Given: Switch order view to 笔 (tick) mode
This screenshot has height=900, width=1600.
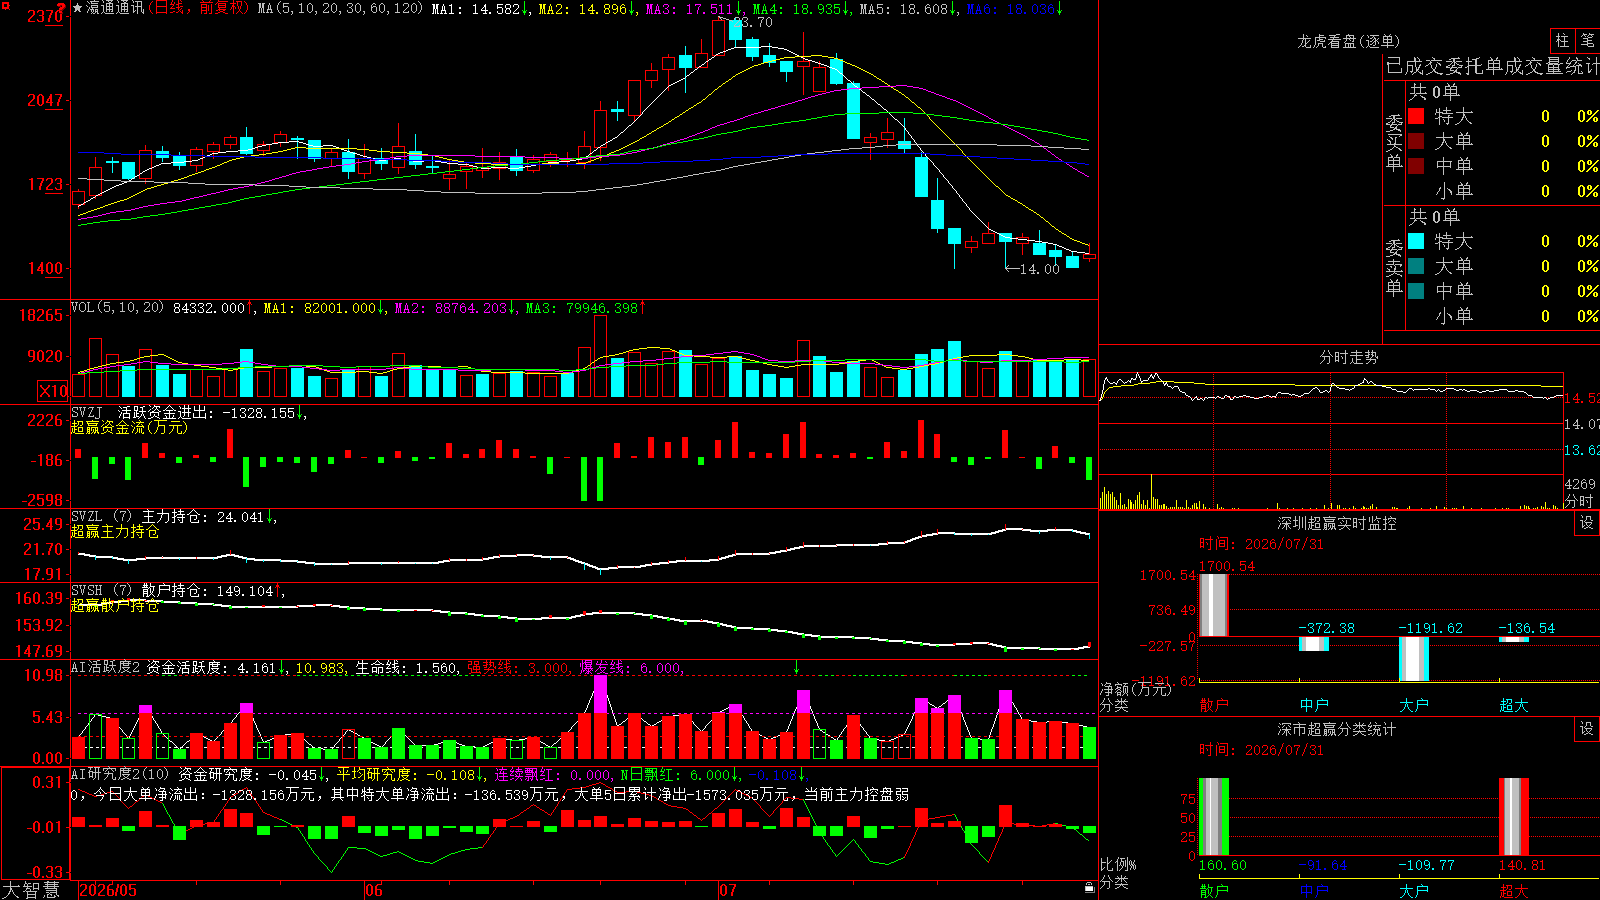Looking at the screenshot, I should tap(1588, 40).
